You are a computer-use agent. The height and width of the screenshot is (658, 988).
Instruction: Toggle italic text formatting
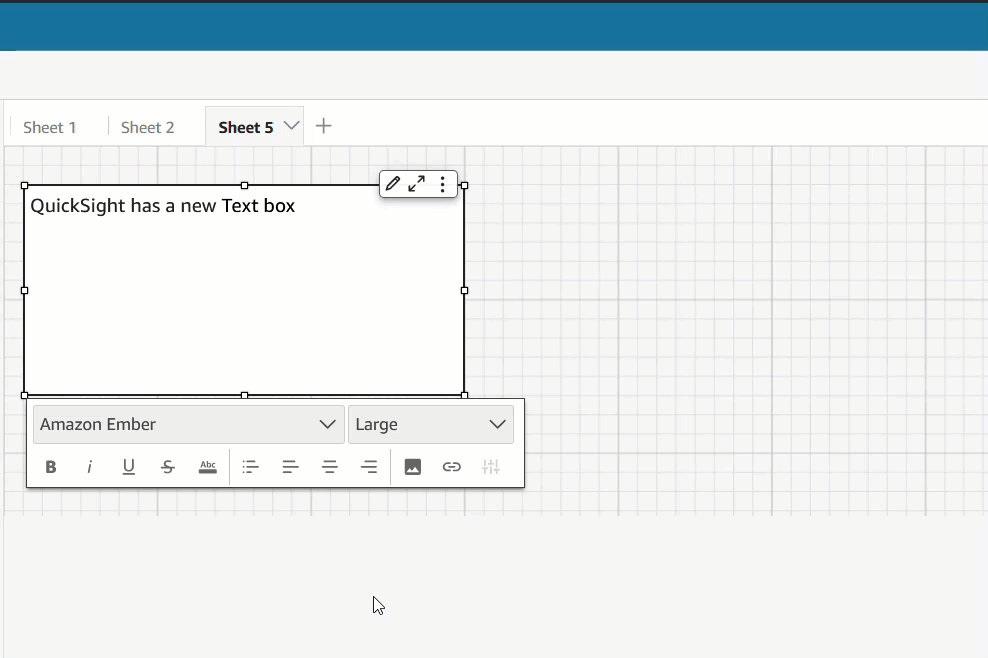tap(89, 467)
